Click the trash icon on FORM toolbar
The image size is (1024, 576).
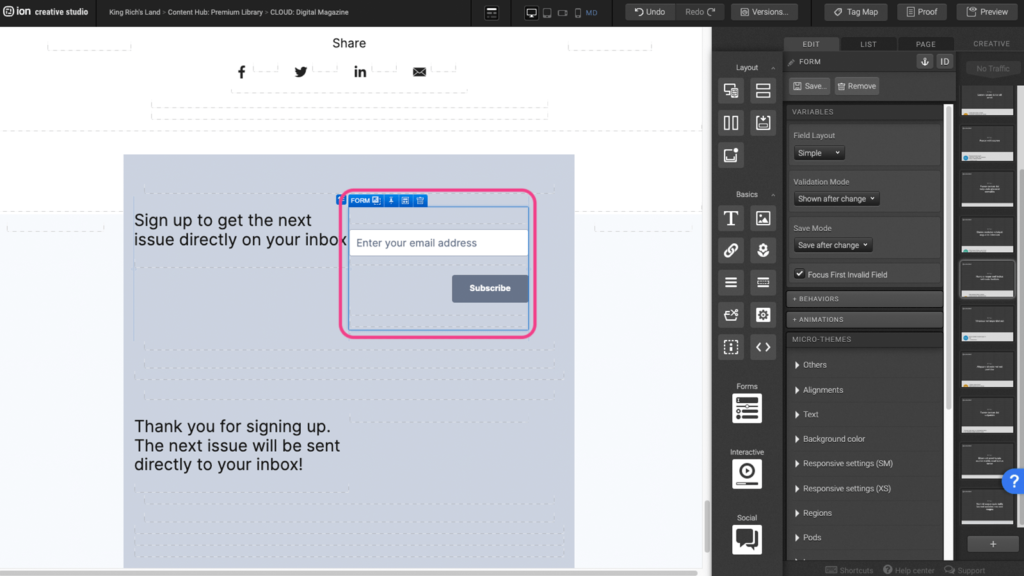421,200
